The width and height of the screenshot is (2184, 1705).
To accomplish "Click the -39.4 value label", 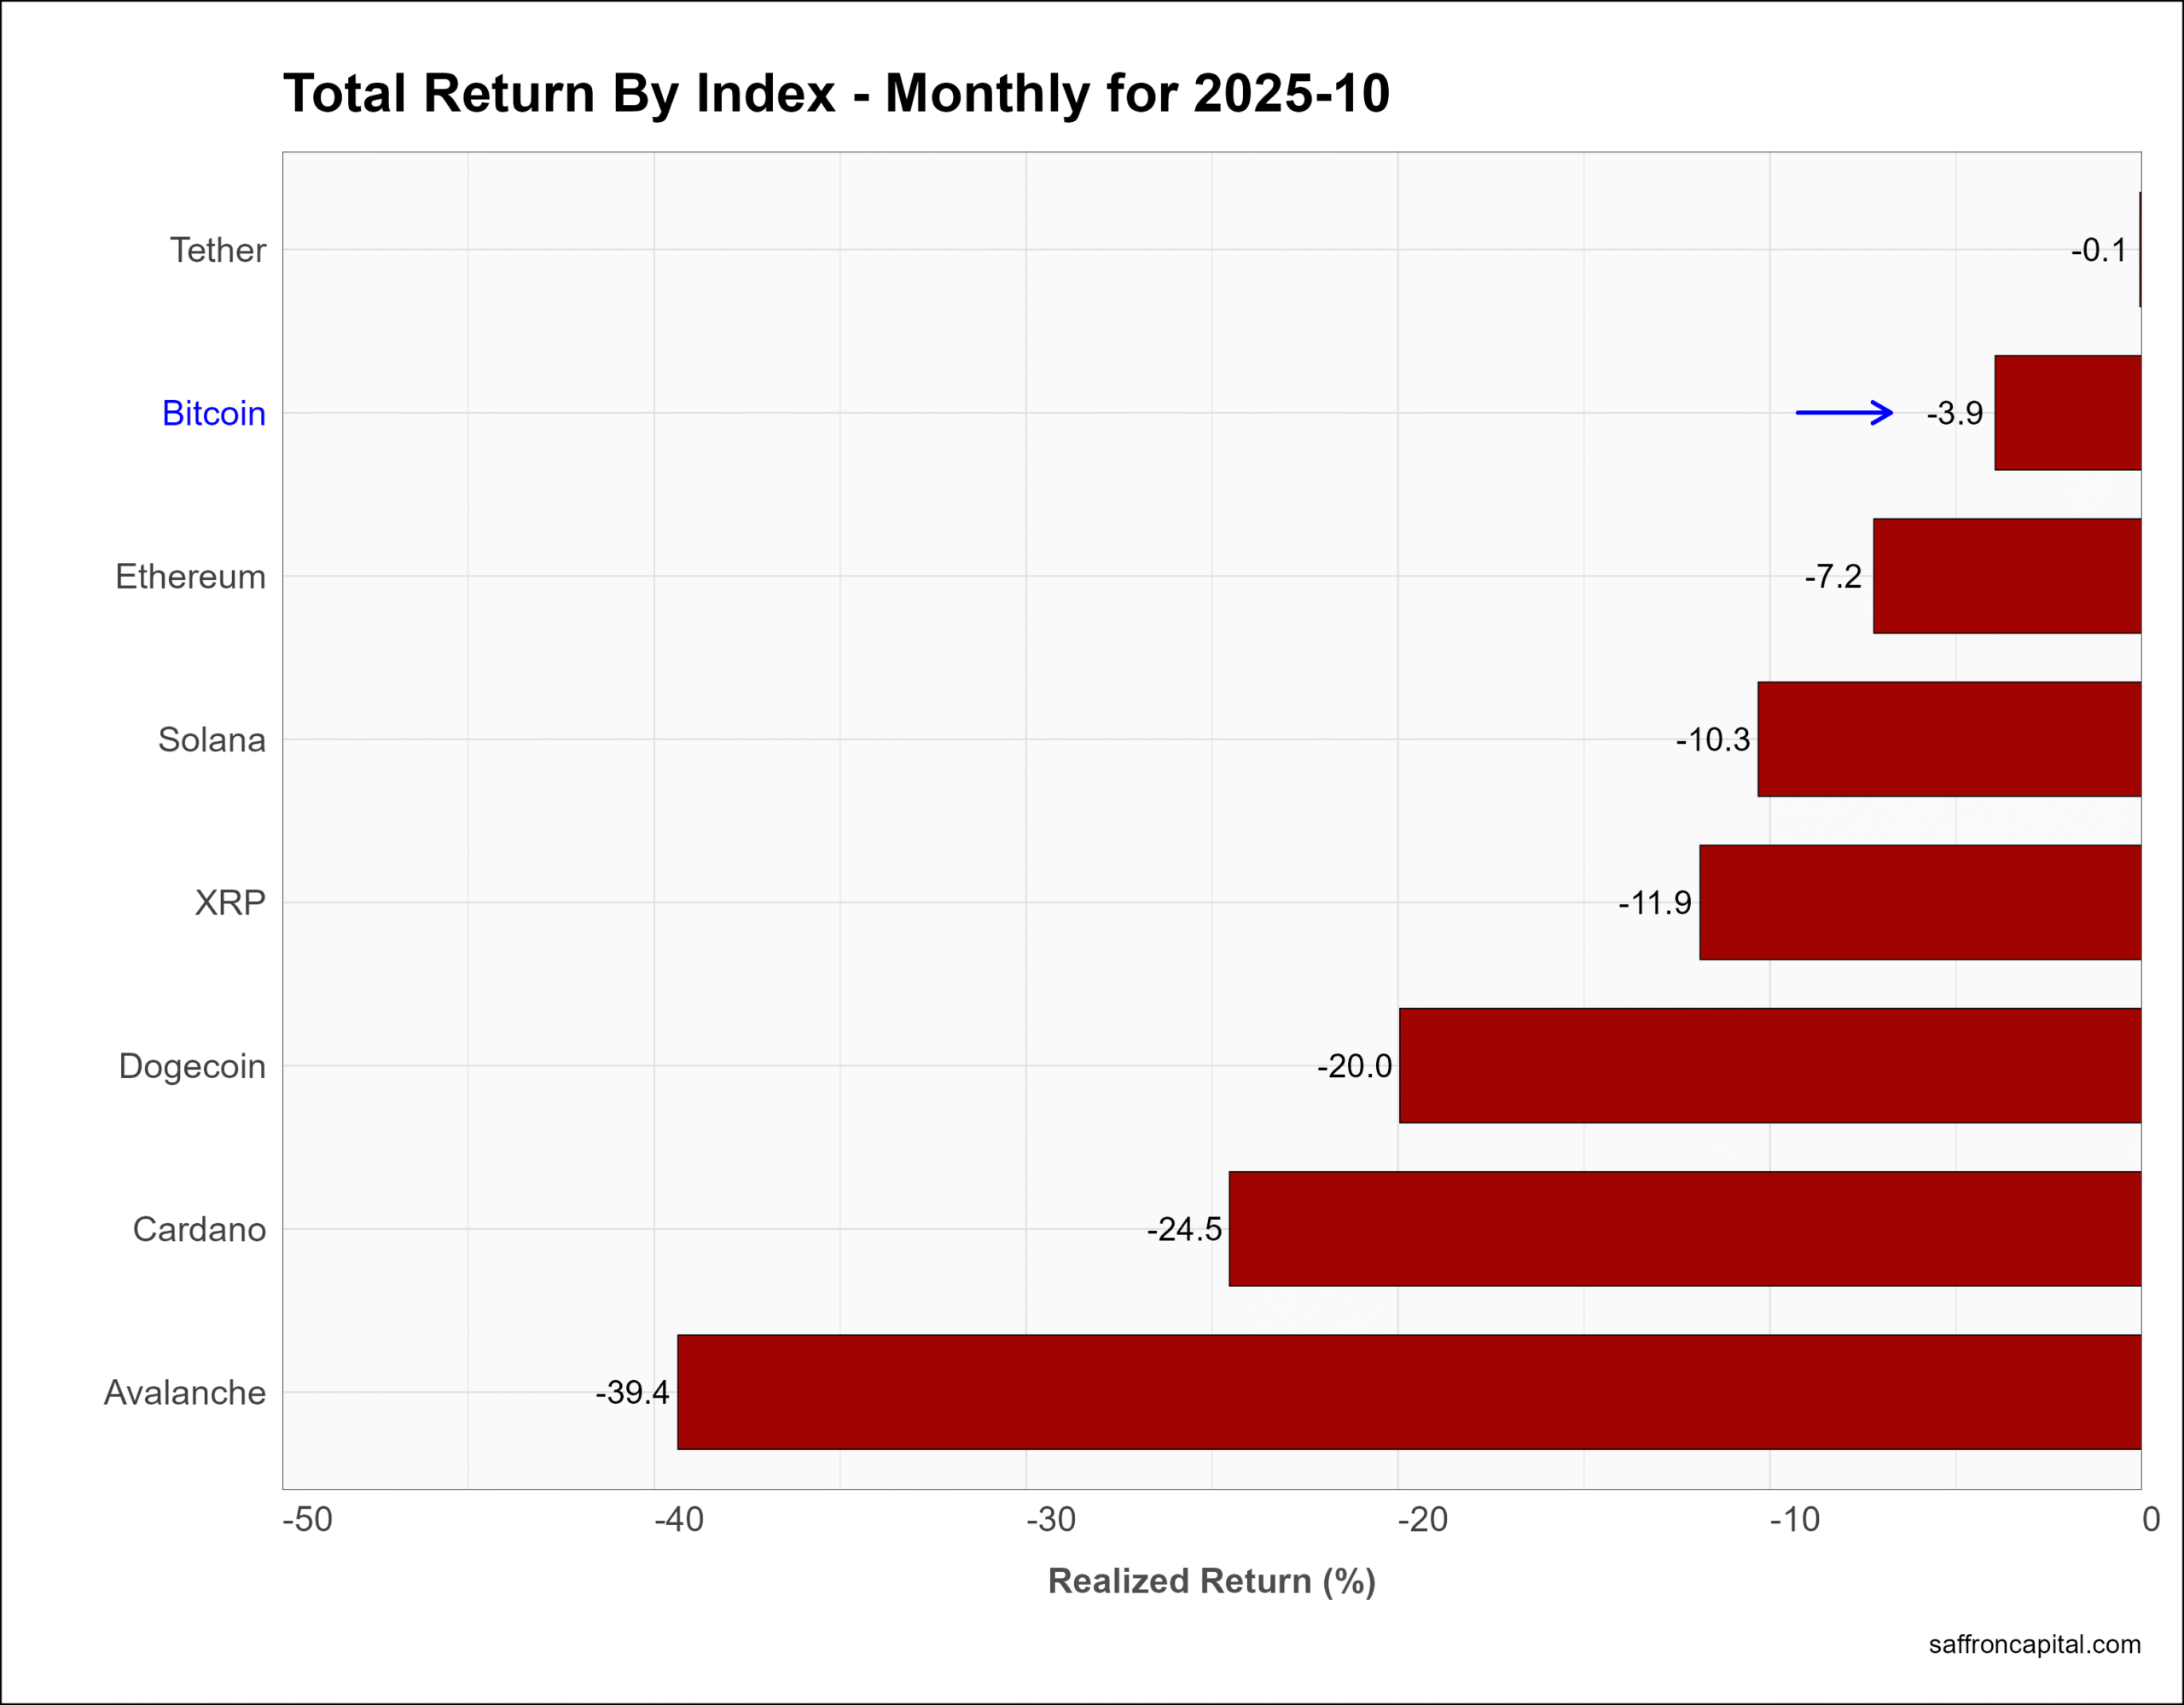I will (x=632, y=1392).
